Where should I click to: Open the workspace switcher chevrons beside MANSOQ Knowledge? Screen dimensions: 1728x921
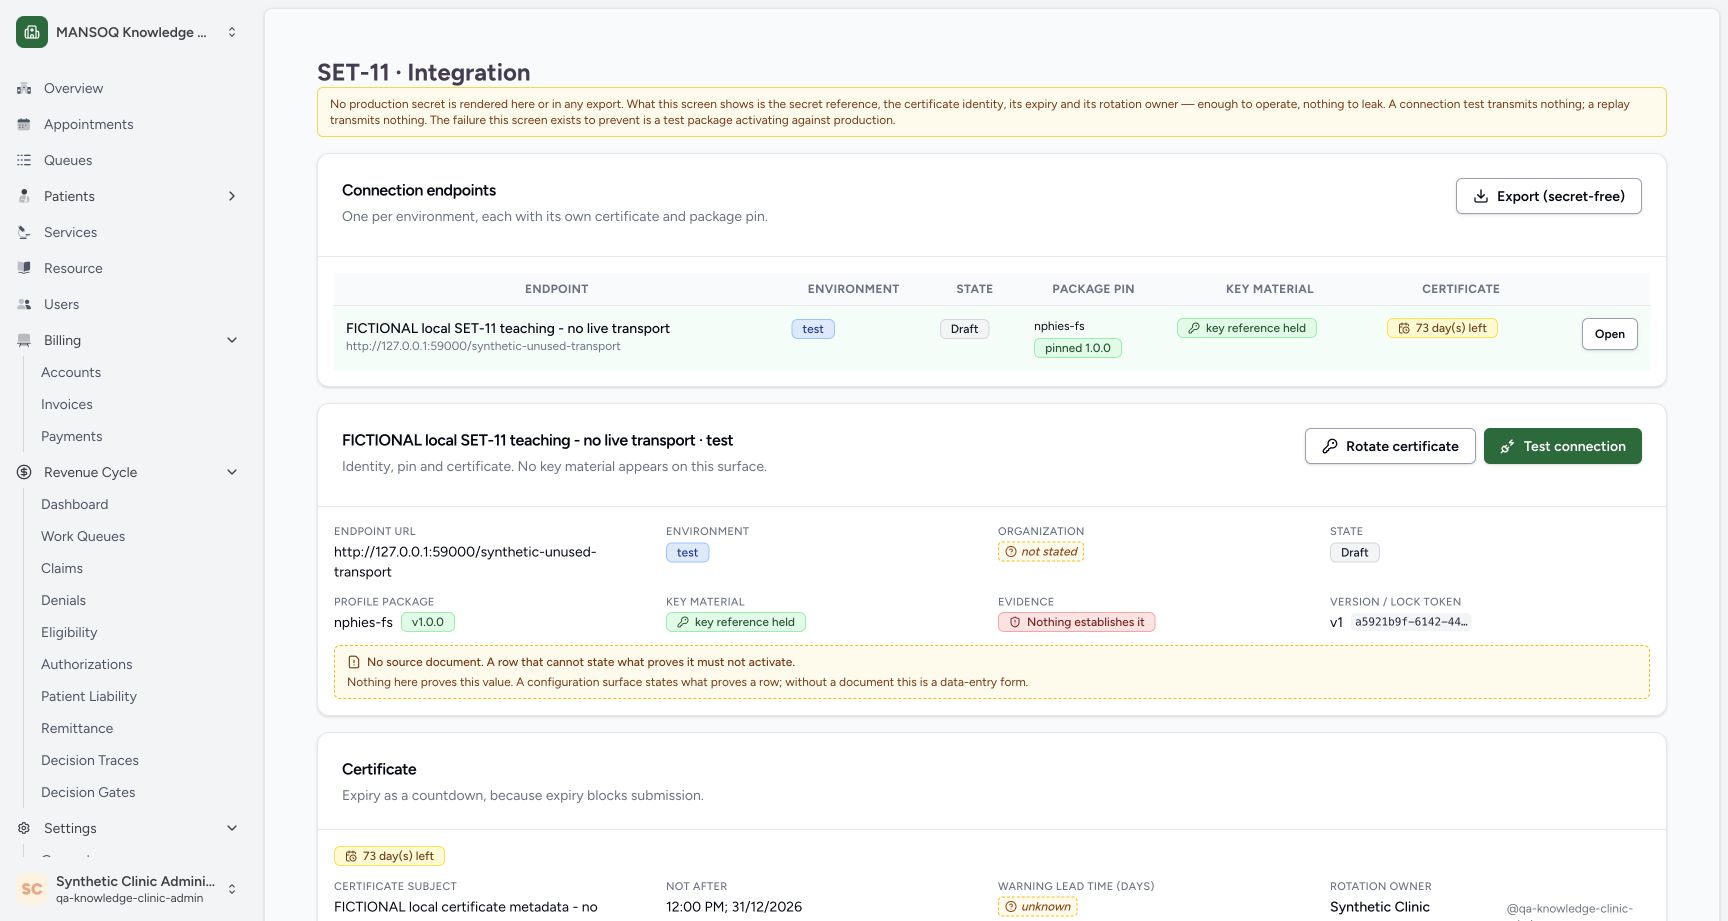pyautogui.click(x=232, y=32)
